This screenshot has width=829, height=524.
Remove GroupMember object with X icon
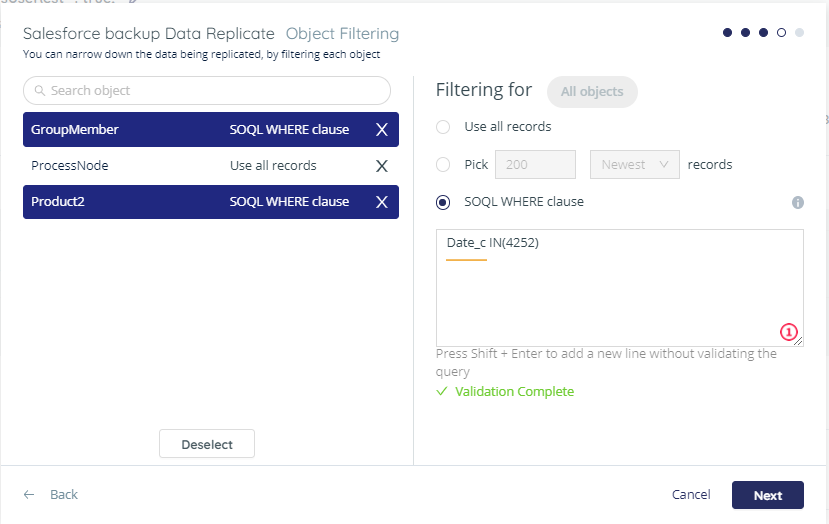click(x=381, y=130)
